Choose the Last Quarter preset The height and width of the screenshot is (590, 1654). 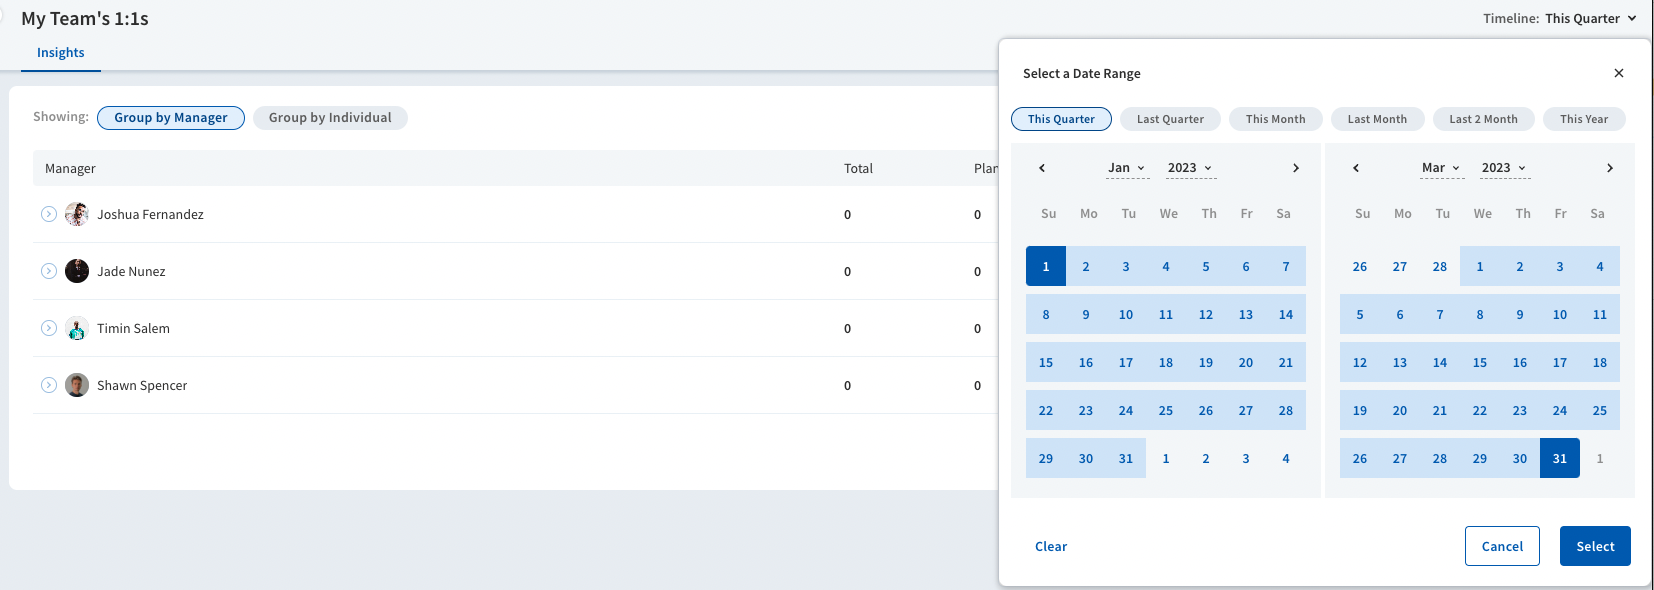1170,119
